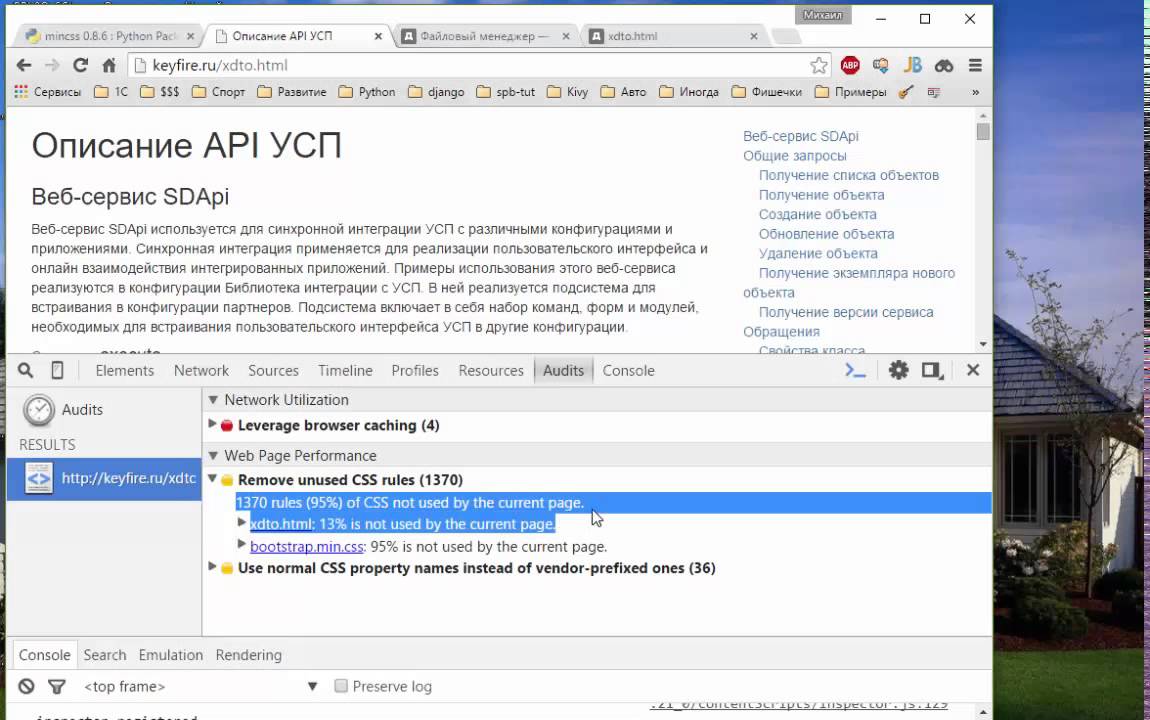Collapse Remove unused CSS rules (1370)
The image size is (1150, 720).
click(212, 479)
